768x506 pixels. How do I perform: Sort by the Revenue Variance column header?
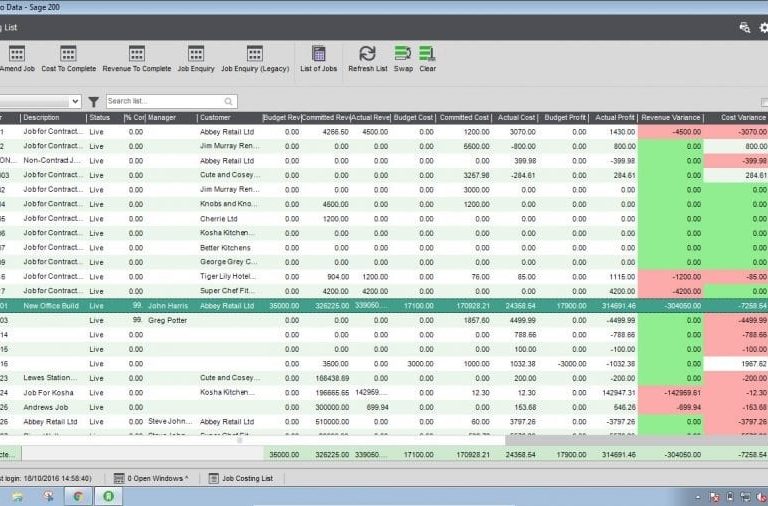[x=671, y=118]
